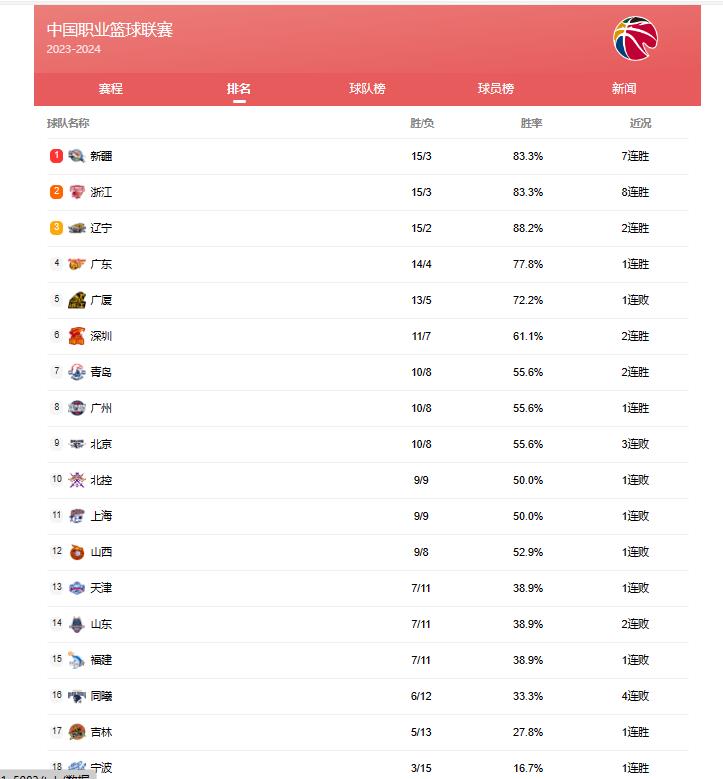The width and height of the screenshot is (723, 779).
Task: Go to the 新闻 tab
Action: click(624, 89)
